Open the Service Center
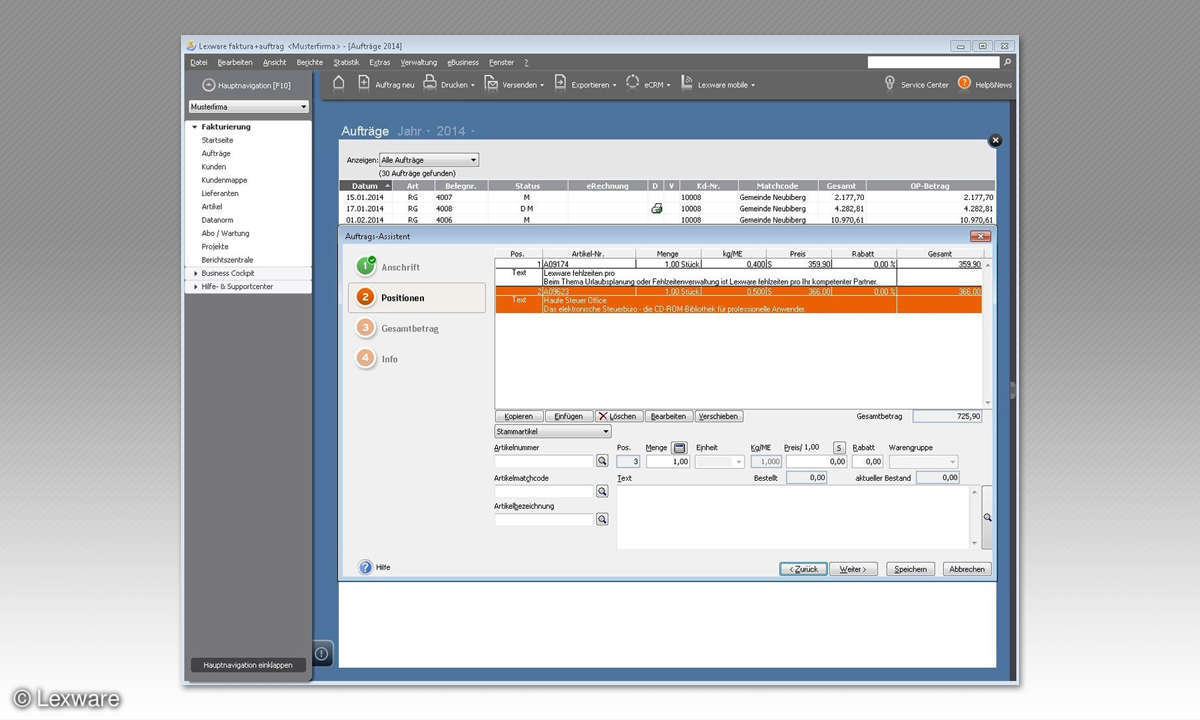1200x720 pixels. point(916,84)
